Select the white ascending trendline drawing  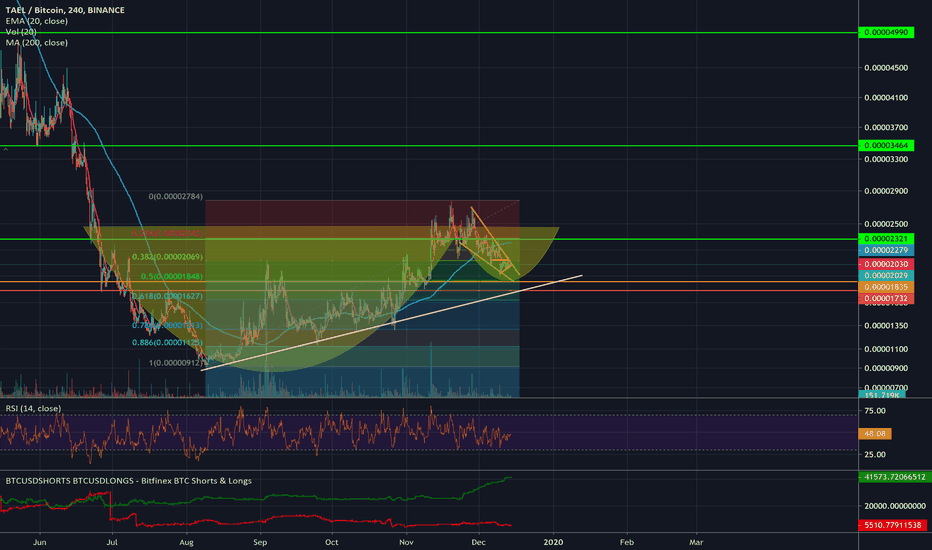[x=392, y=323]
